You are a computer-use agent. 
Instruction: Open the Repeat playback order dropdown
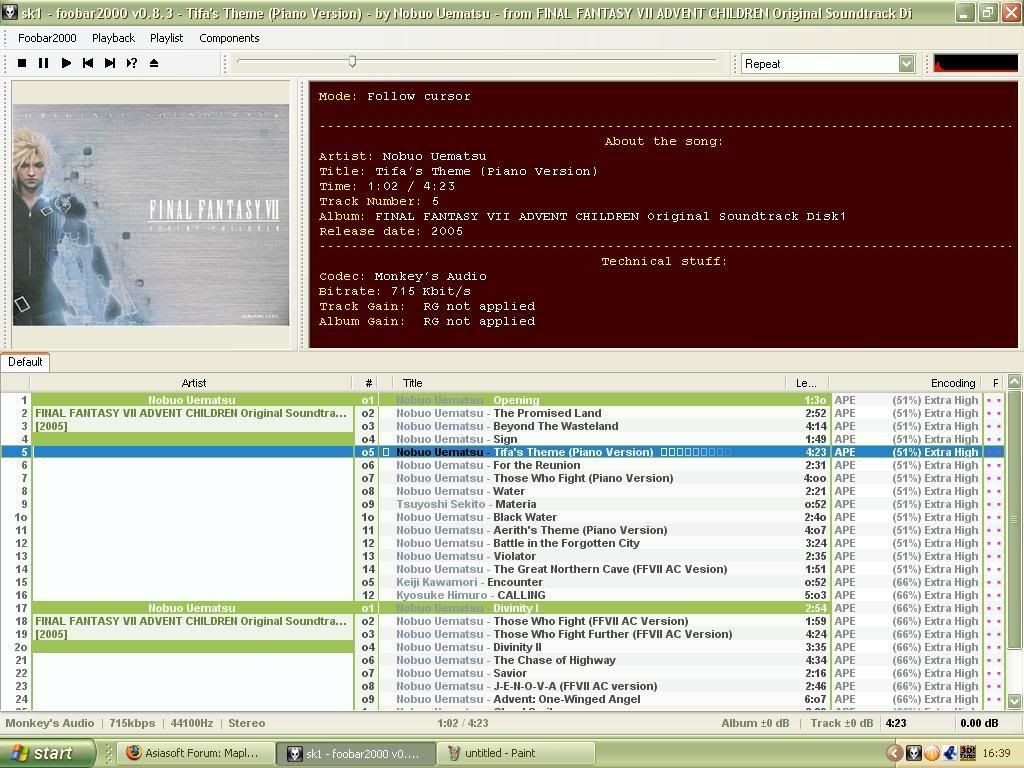[x=906, y=64]
